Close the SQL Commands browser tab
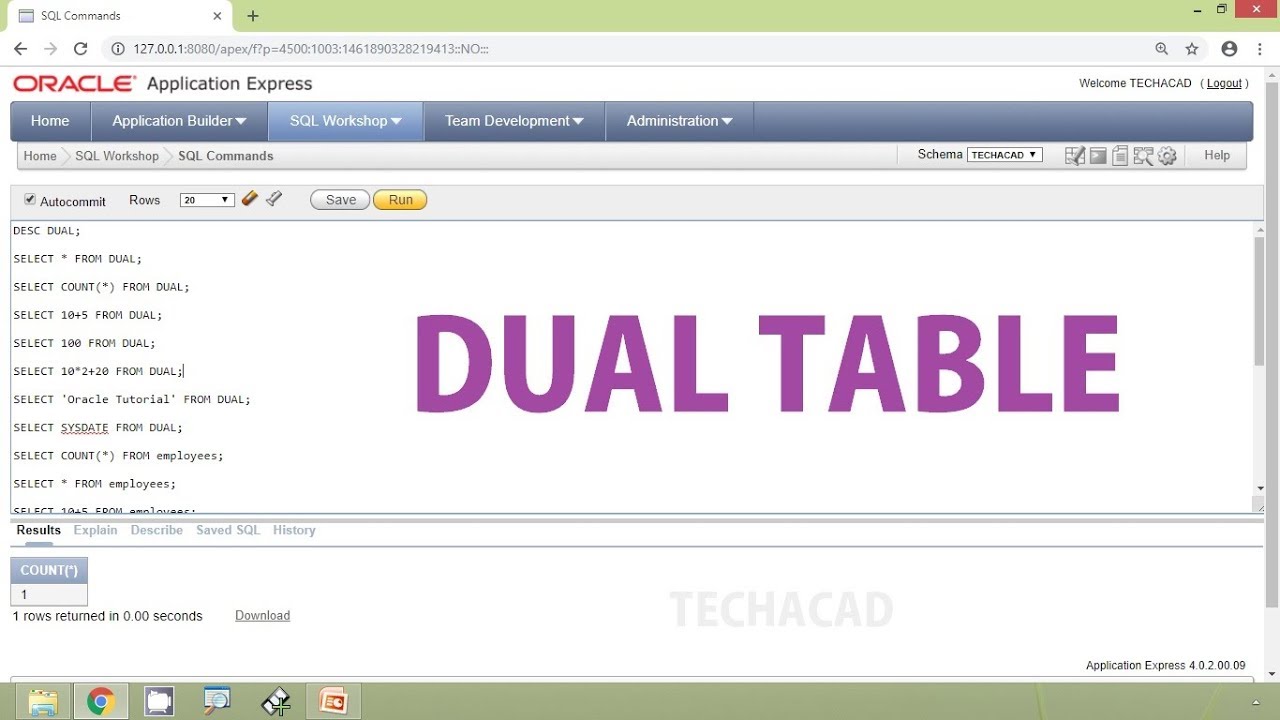Screen dimensions: 1280x720 pos(217,16)
